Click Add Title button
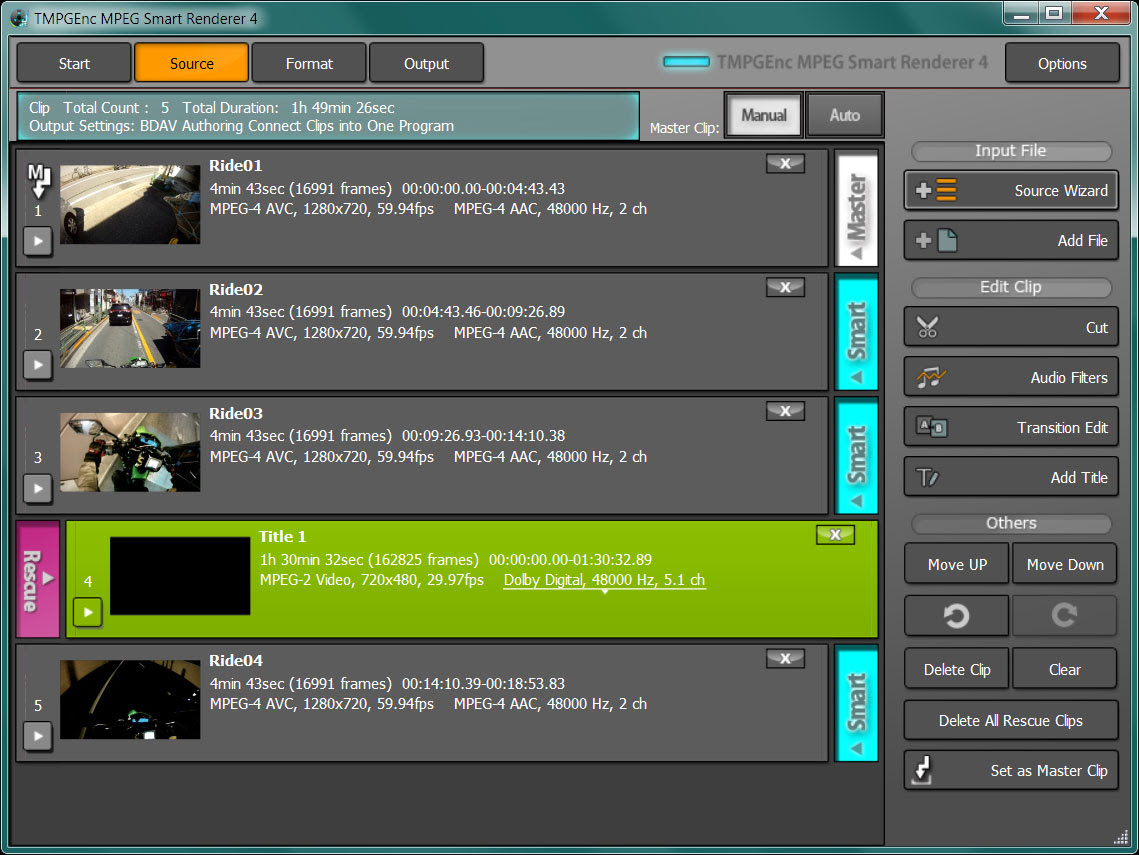 1011,477
